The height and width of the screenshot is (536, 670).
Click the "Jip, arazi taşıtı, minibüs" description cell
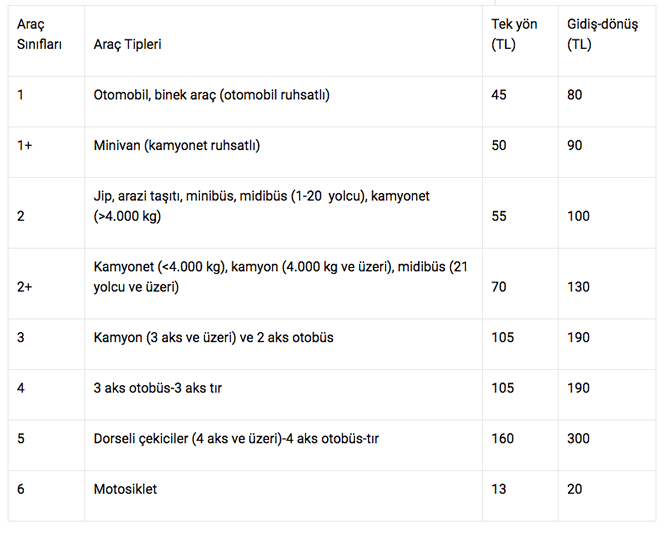(x=261, y=206)
